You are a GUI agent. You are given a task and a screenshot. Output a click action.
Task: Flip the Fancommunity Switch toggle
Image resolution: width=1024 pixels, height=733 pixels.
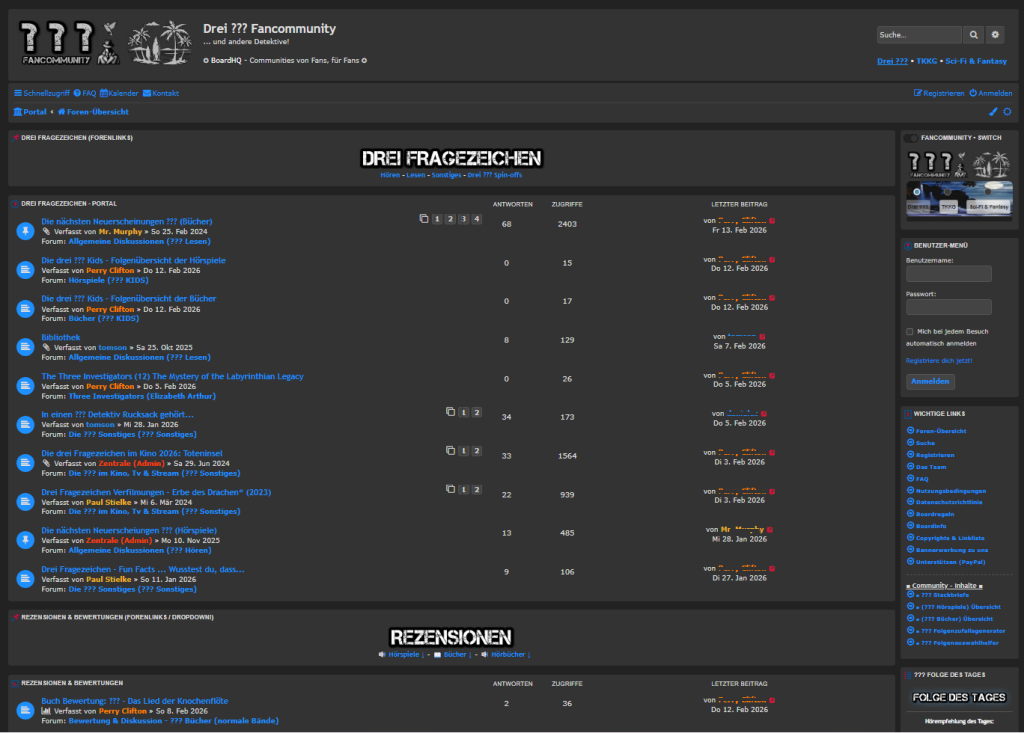coord(910,138)
